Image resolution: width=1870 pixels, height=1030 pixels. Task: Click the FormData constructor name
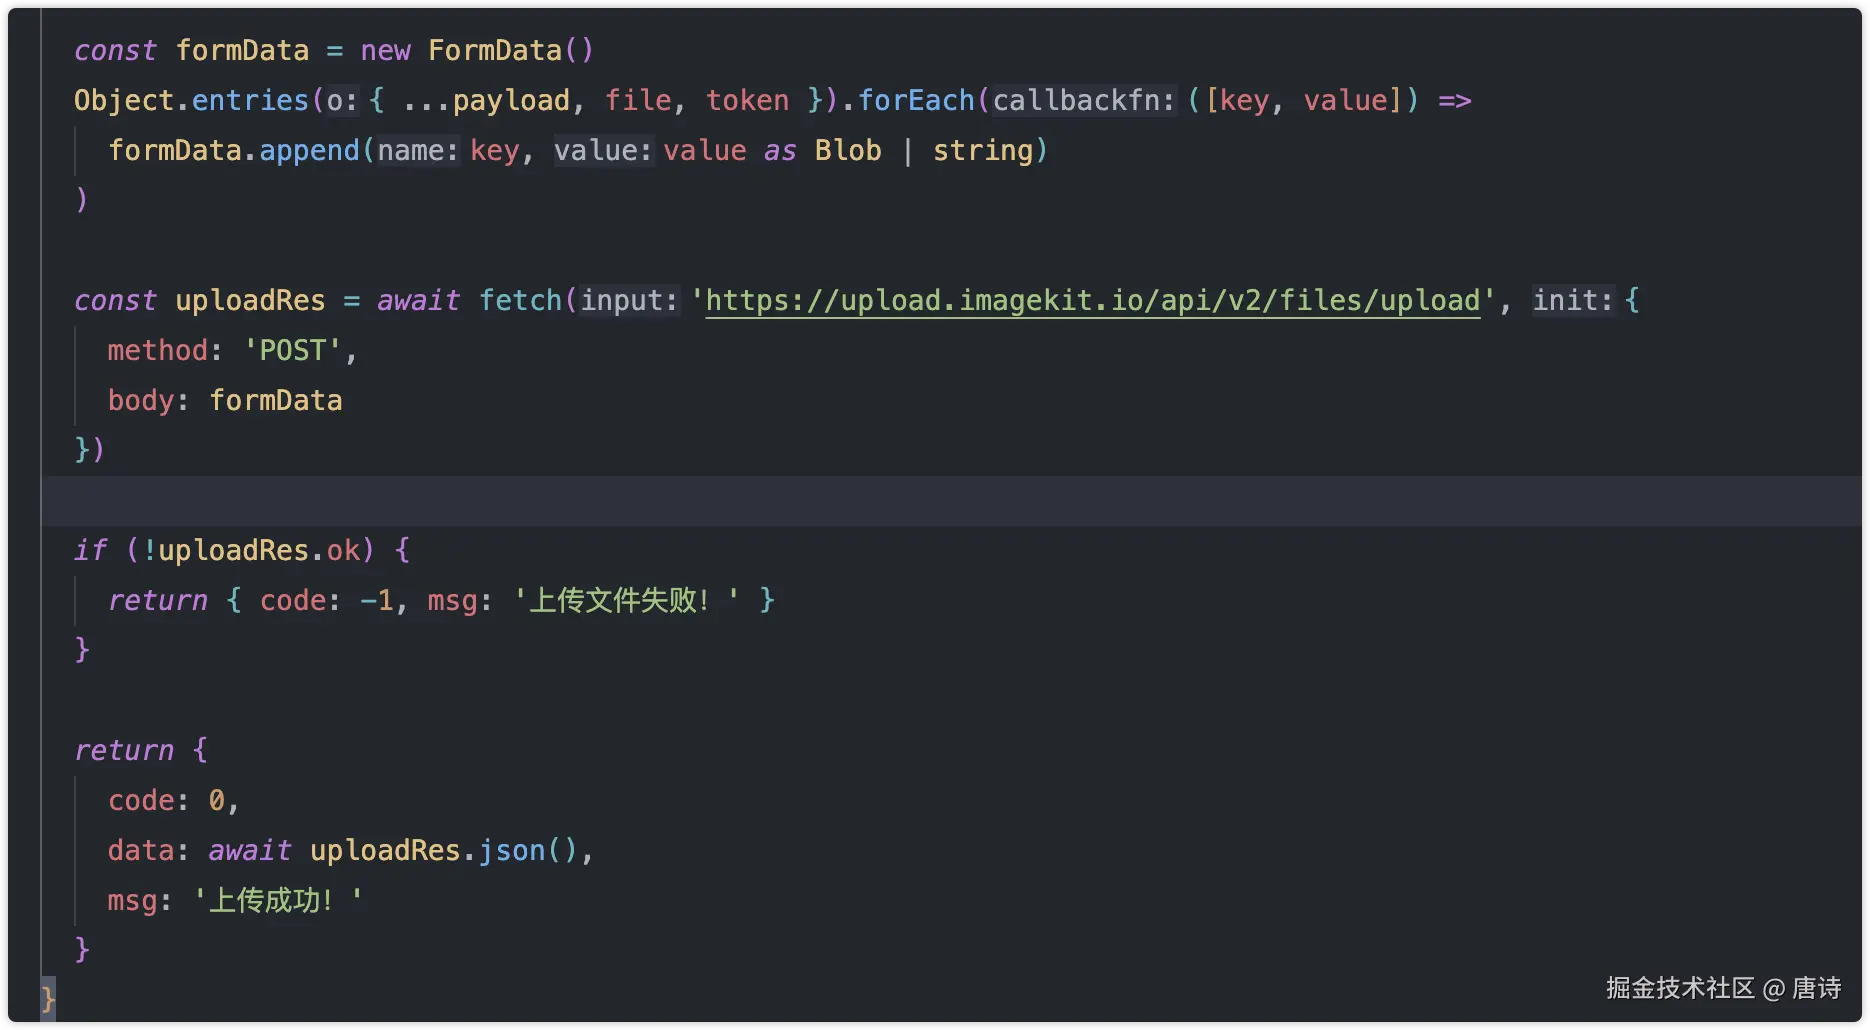click(x=495, y=51)
